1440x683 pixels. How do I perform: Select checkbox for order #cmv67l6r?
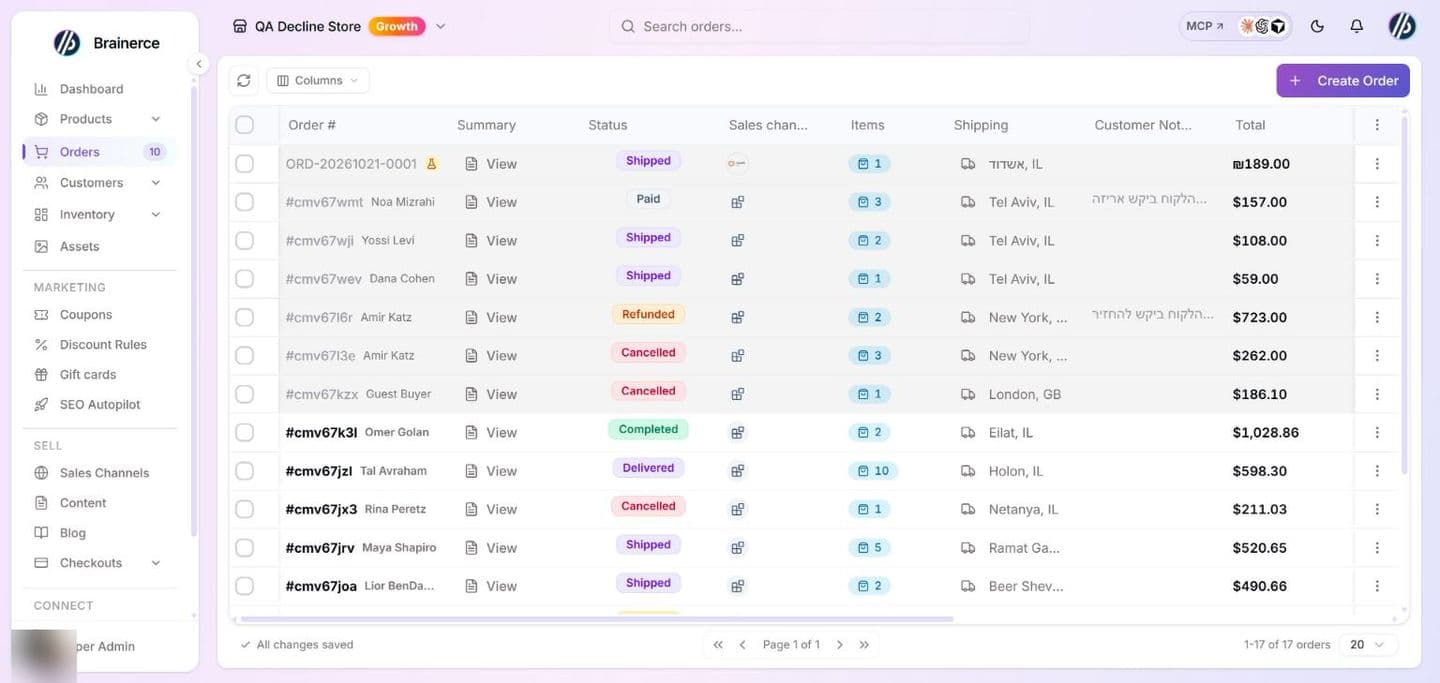click(x=244, y=317)
